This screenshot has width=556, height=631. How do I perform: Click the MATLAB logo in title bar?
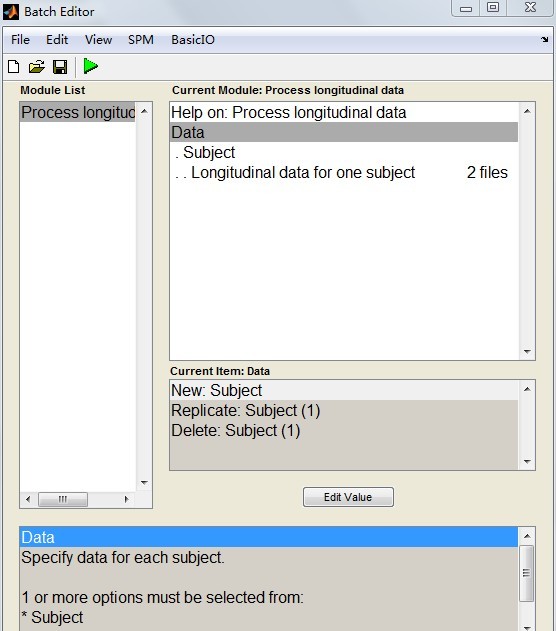coord(11,12)
